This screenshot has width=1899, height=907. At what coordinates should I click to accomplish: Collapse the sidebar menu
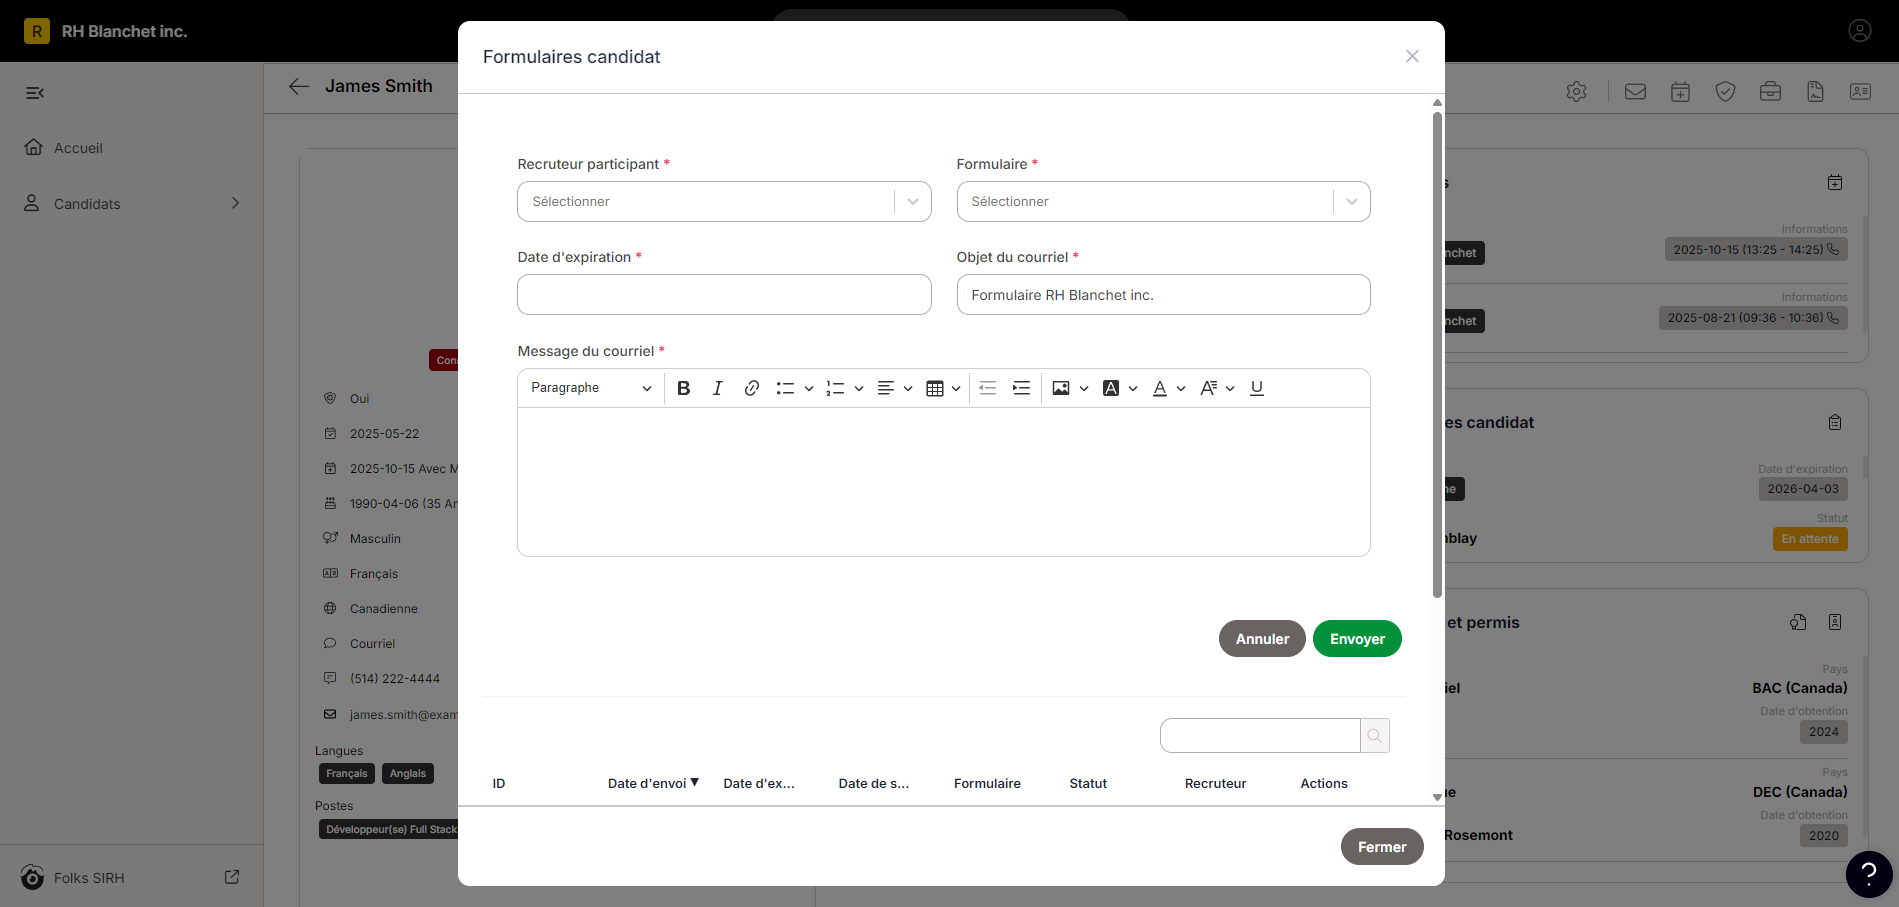pos(35,93)
